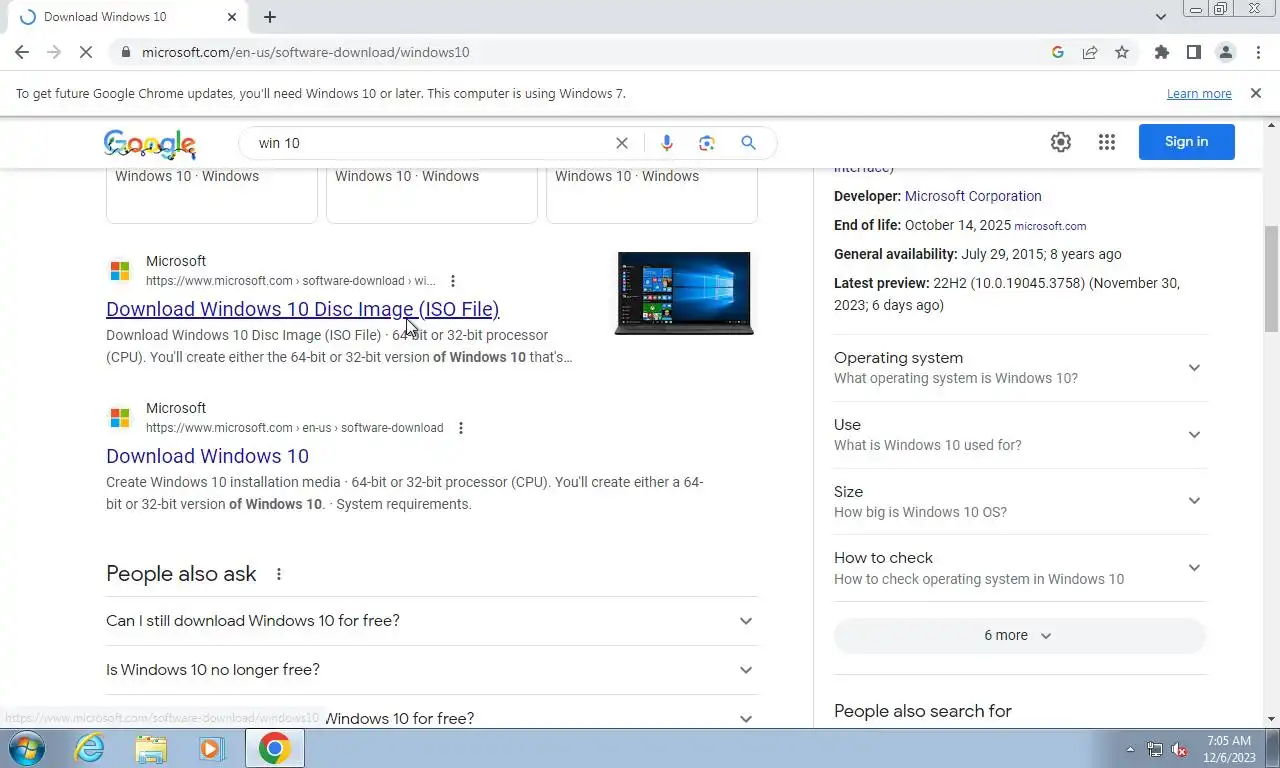Screen dimensions: 1280x768
Task: Bookmark this page with the star
Action: coord(1122,52)
